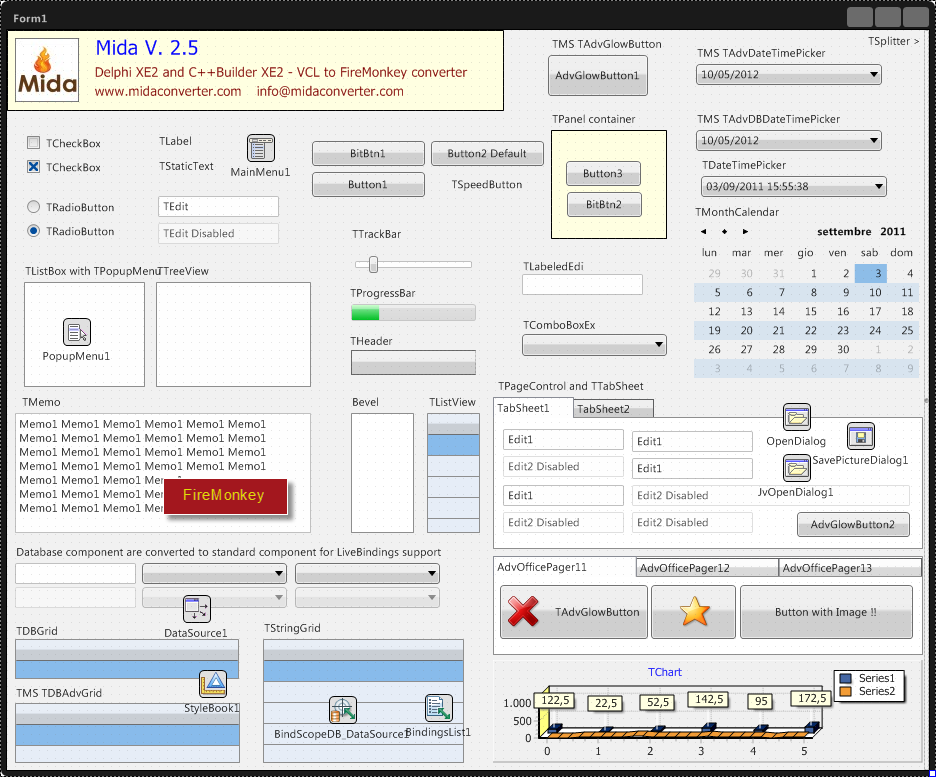Click the StyleBook1 icon

212,683
